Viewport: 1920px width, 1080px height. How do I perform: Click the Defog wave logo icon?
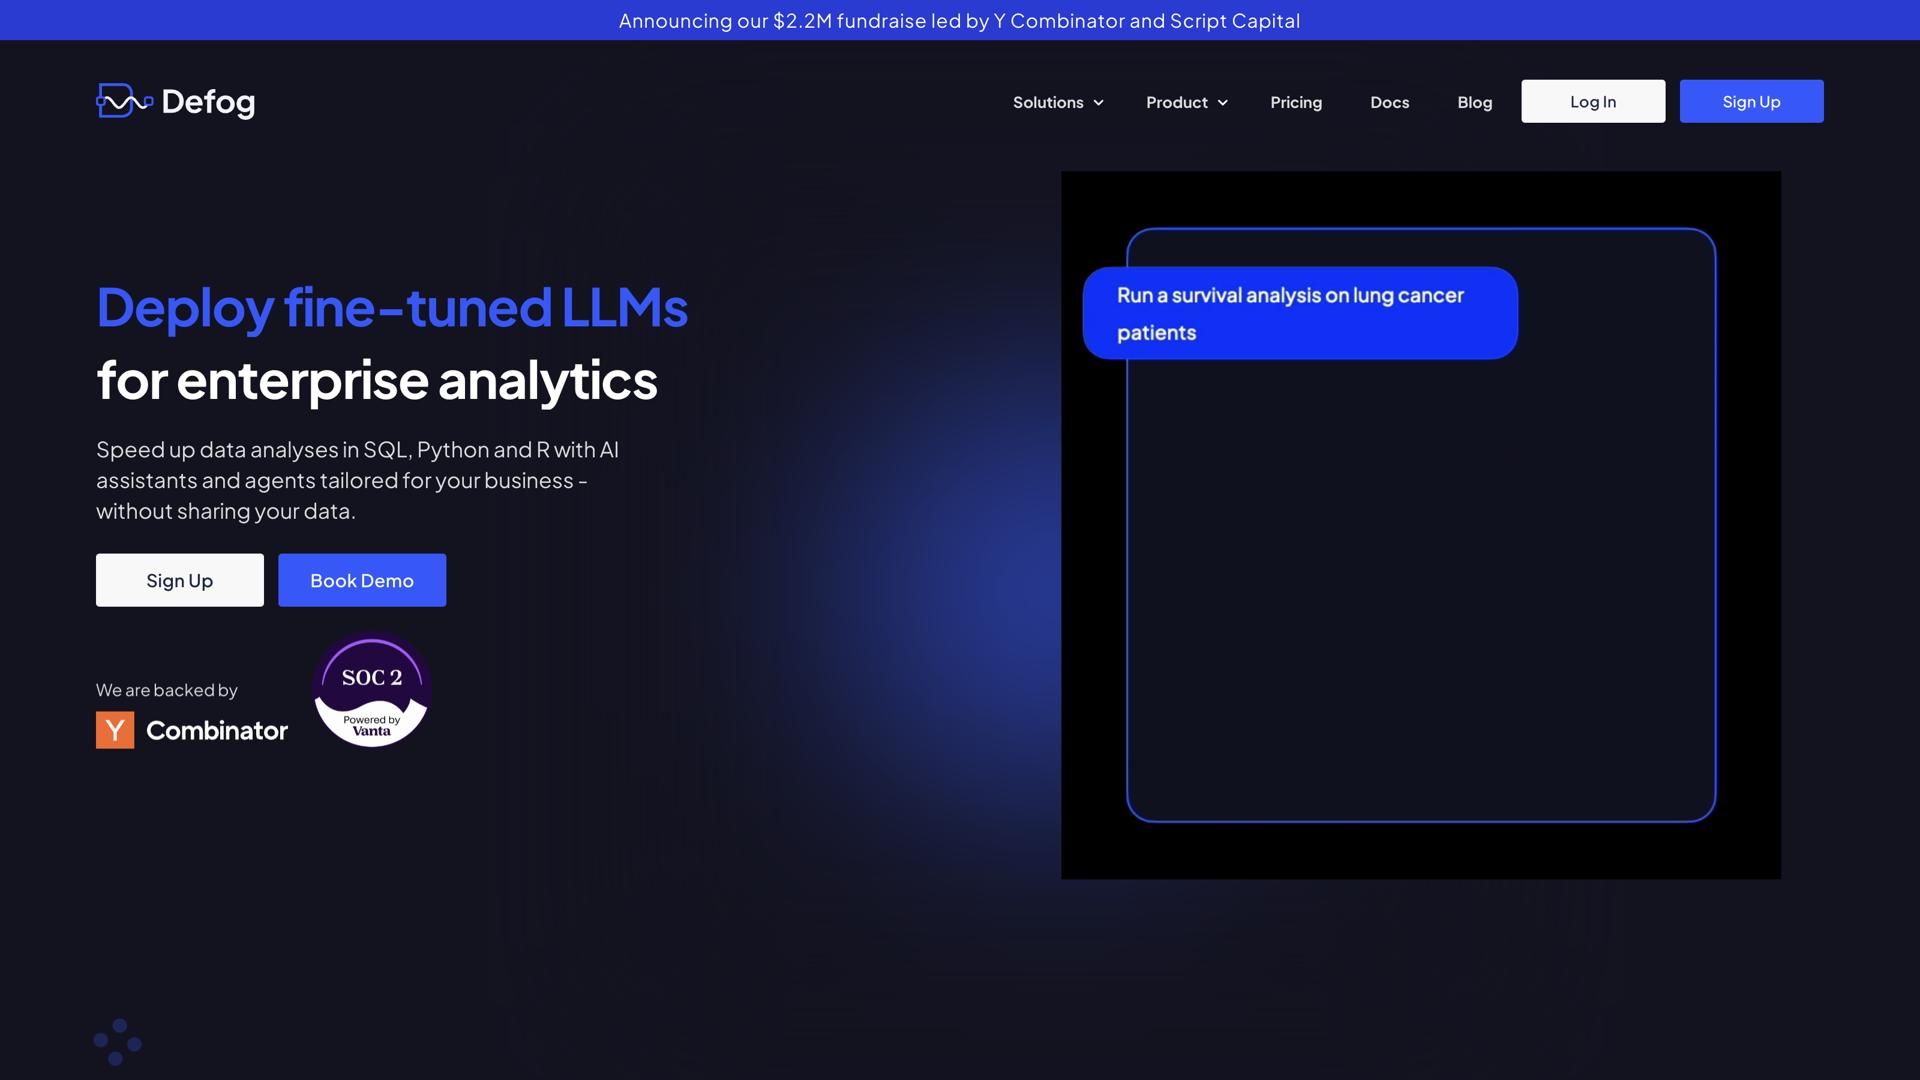coord(124,101)
